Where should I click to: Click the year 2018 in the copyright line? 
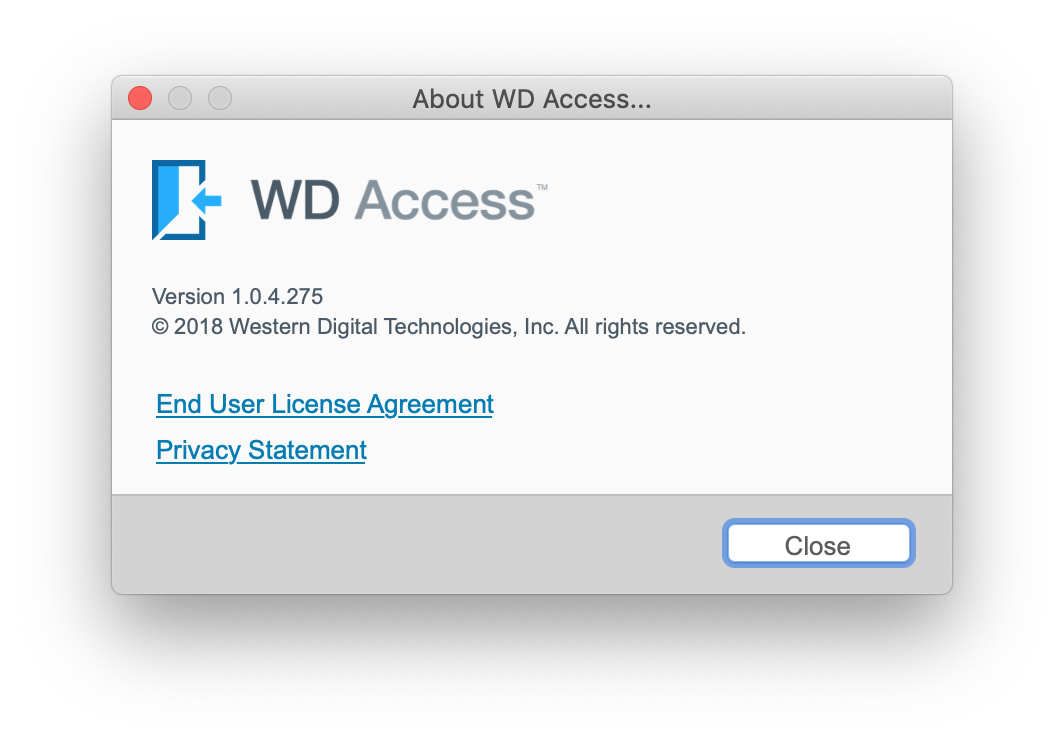coord(198,327)
